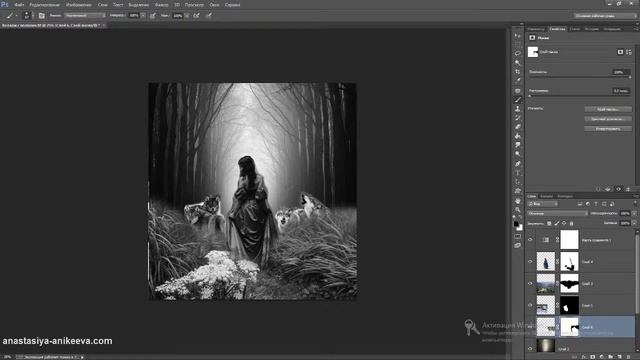
Task: Toggle lock transparent pixels
Action: click(549, 223)
